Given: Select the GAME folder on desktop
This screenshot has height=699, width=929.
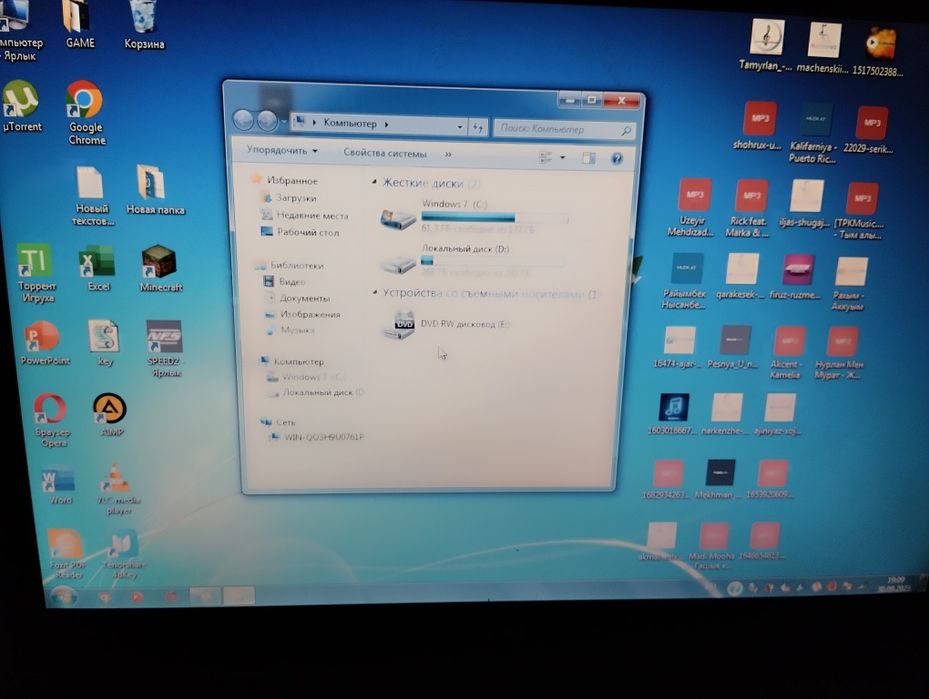Looking at the screenshot, I should pyautogui.click(x=79, y=24).
